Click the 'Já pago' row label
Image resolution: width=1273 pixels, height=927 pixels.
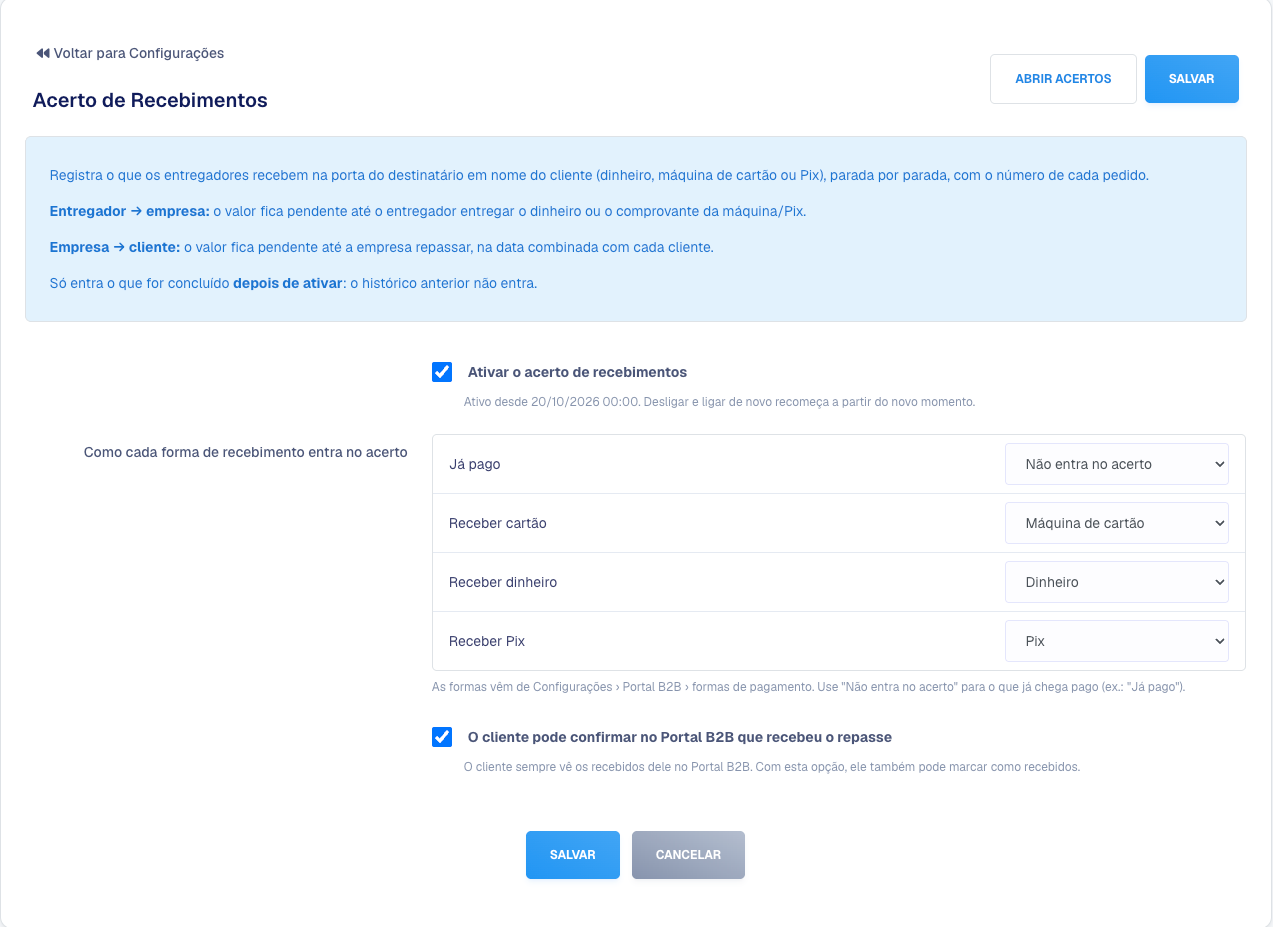[x=475, y=465]
